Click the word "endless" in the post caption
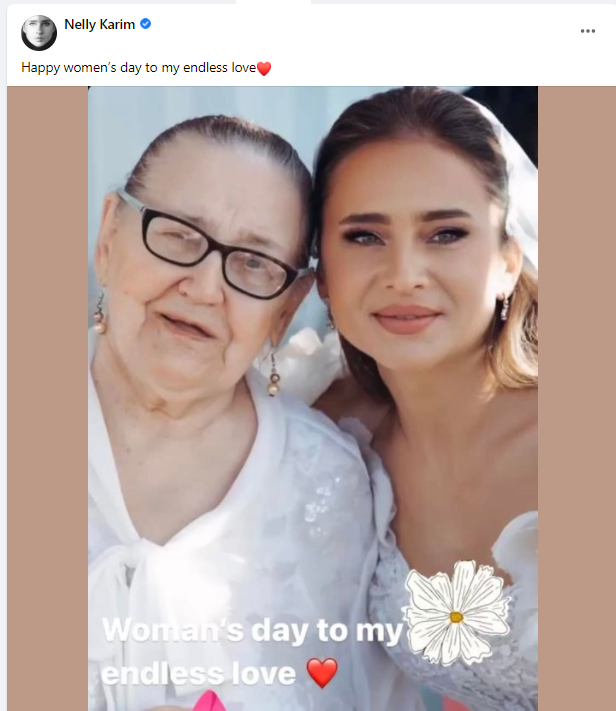Viewport: 616px width, 711px height. [208, 69]
